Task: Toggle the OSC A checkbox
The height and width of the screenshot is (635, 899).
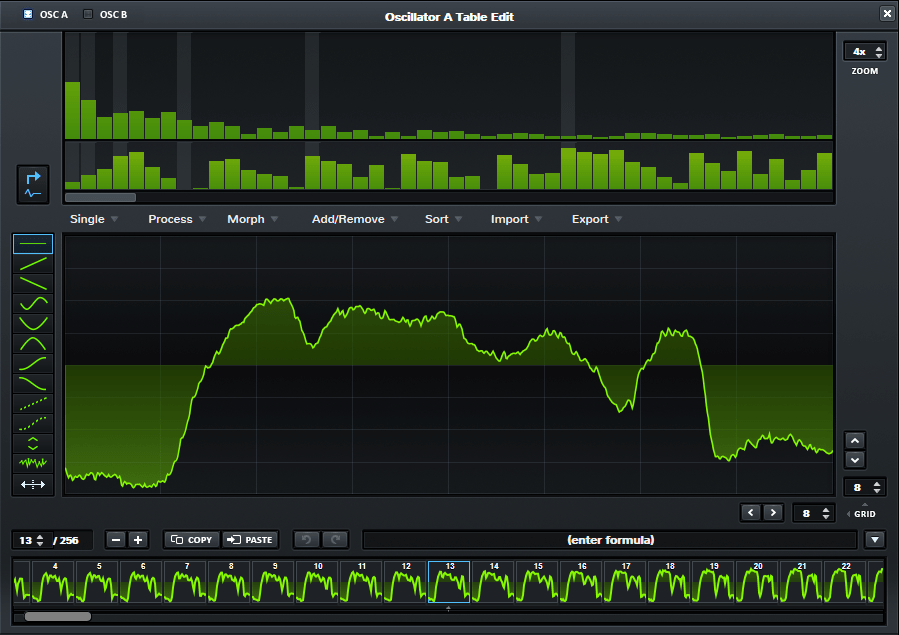Action: click(x=26, y=14)
